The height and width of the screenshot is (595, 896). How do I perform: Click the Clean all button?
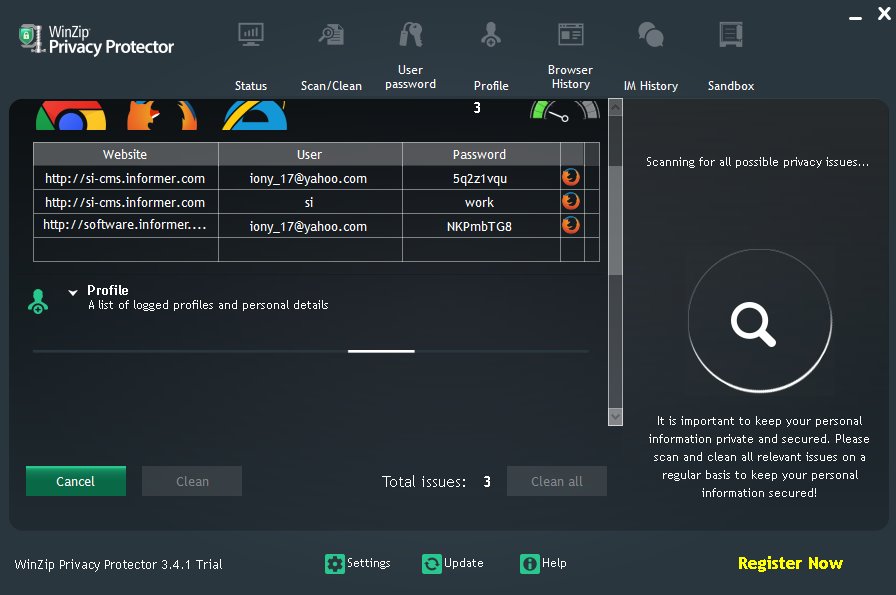point(557,481)
